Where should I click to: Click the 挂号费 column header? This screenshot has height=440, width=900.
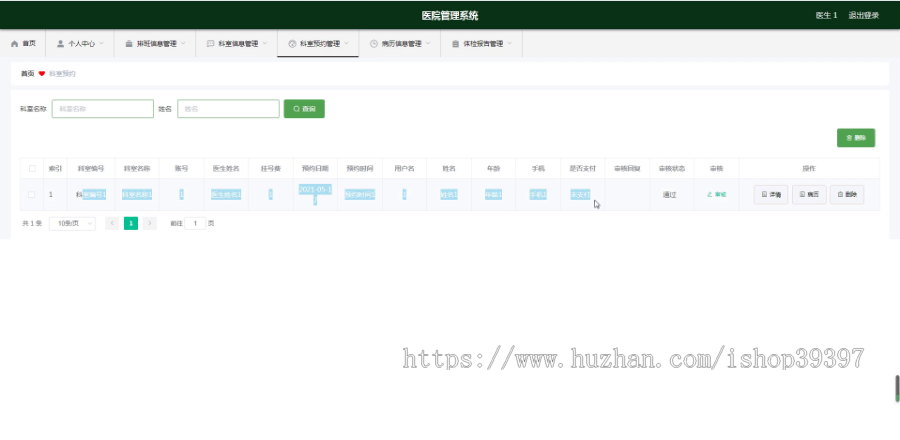270,169
